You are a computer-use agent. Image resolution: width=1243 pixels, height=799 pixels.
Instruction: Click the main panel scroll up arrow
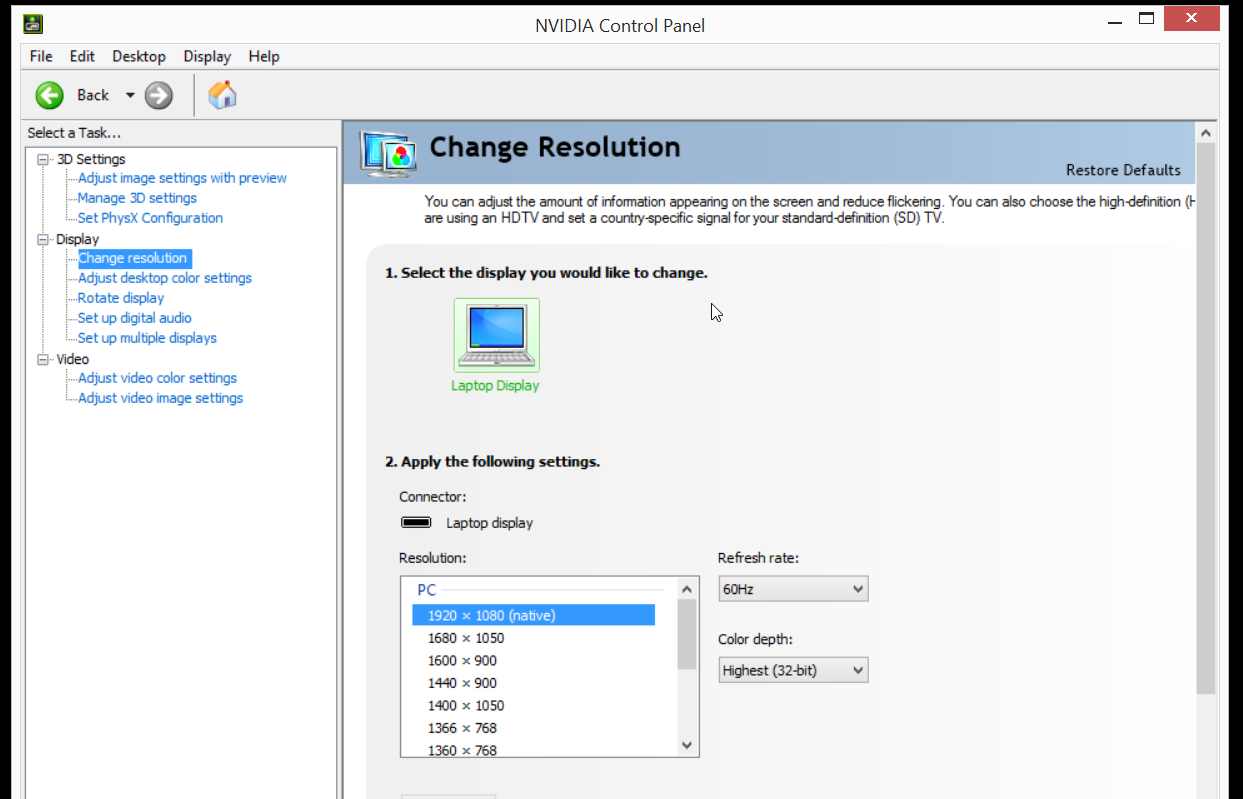1206,132
